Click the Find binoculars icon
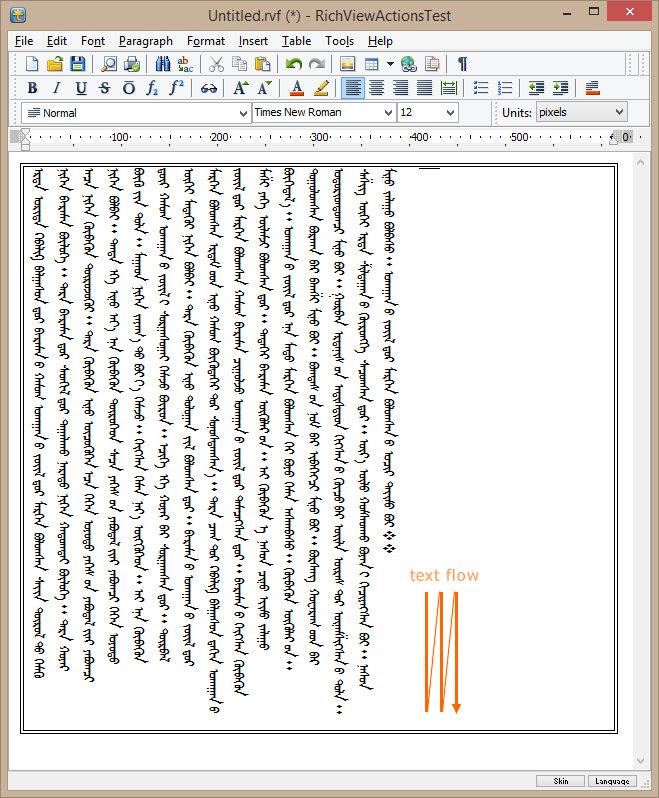The height and width of the screenshot is (798, 659). click(x=163, y=64)
